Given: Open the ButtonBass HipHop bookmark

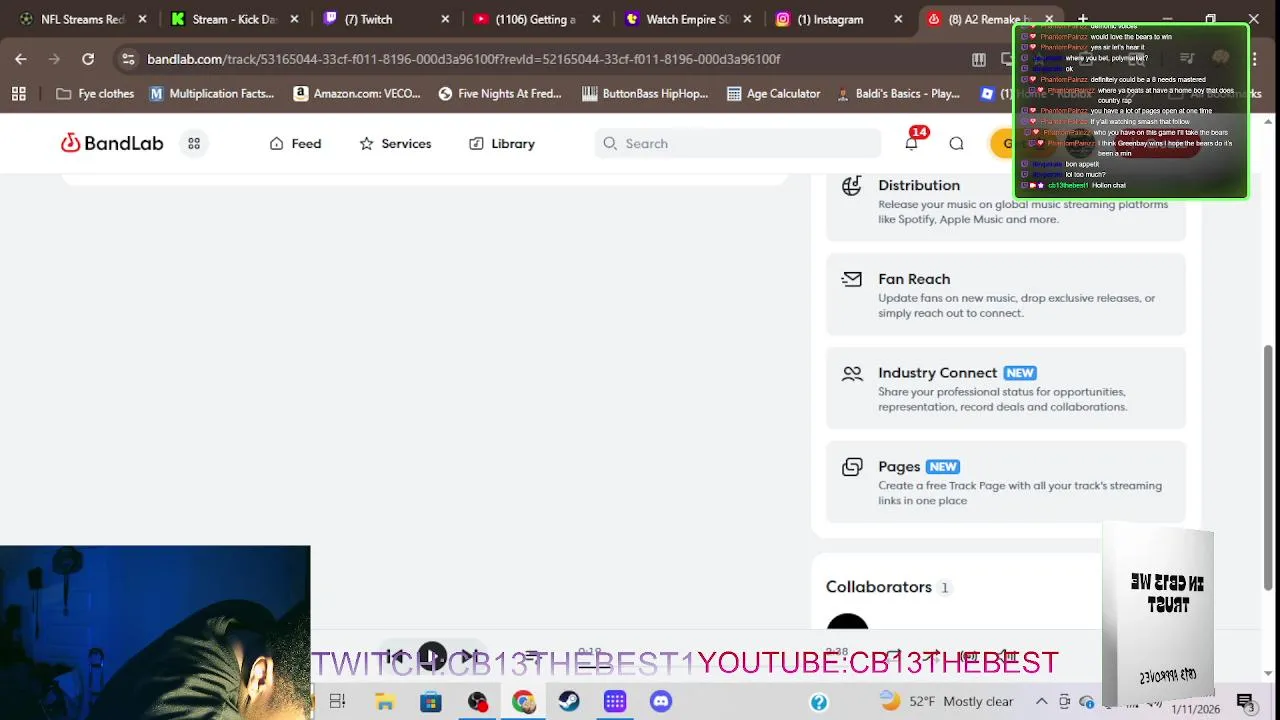Looking at the screenshot, I should 645,93.
